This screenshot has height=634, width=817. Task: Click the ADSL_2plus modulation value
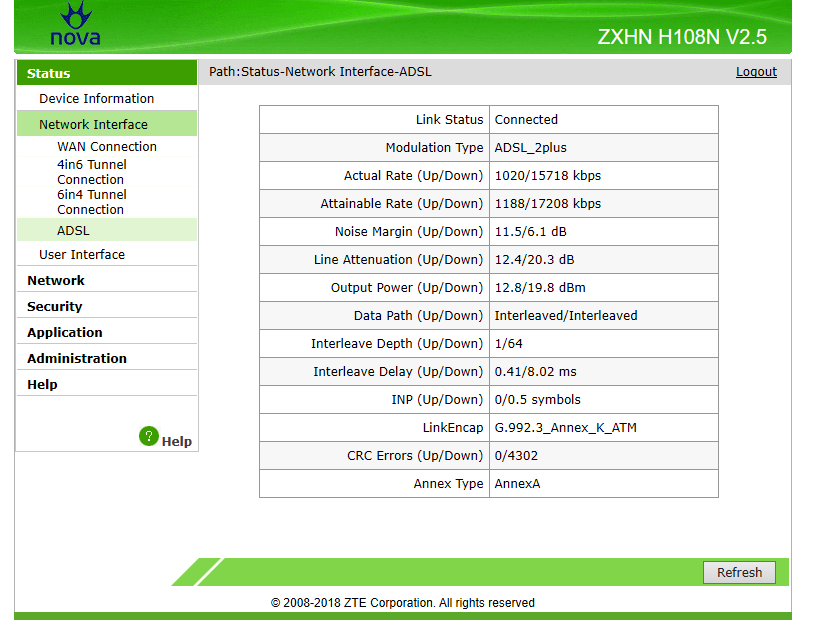click(530, 148)
